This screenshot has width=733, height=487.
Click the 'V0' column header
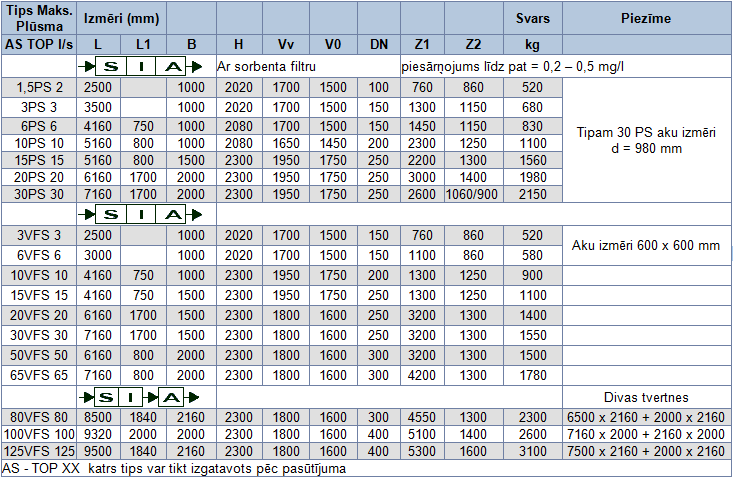333,44
